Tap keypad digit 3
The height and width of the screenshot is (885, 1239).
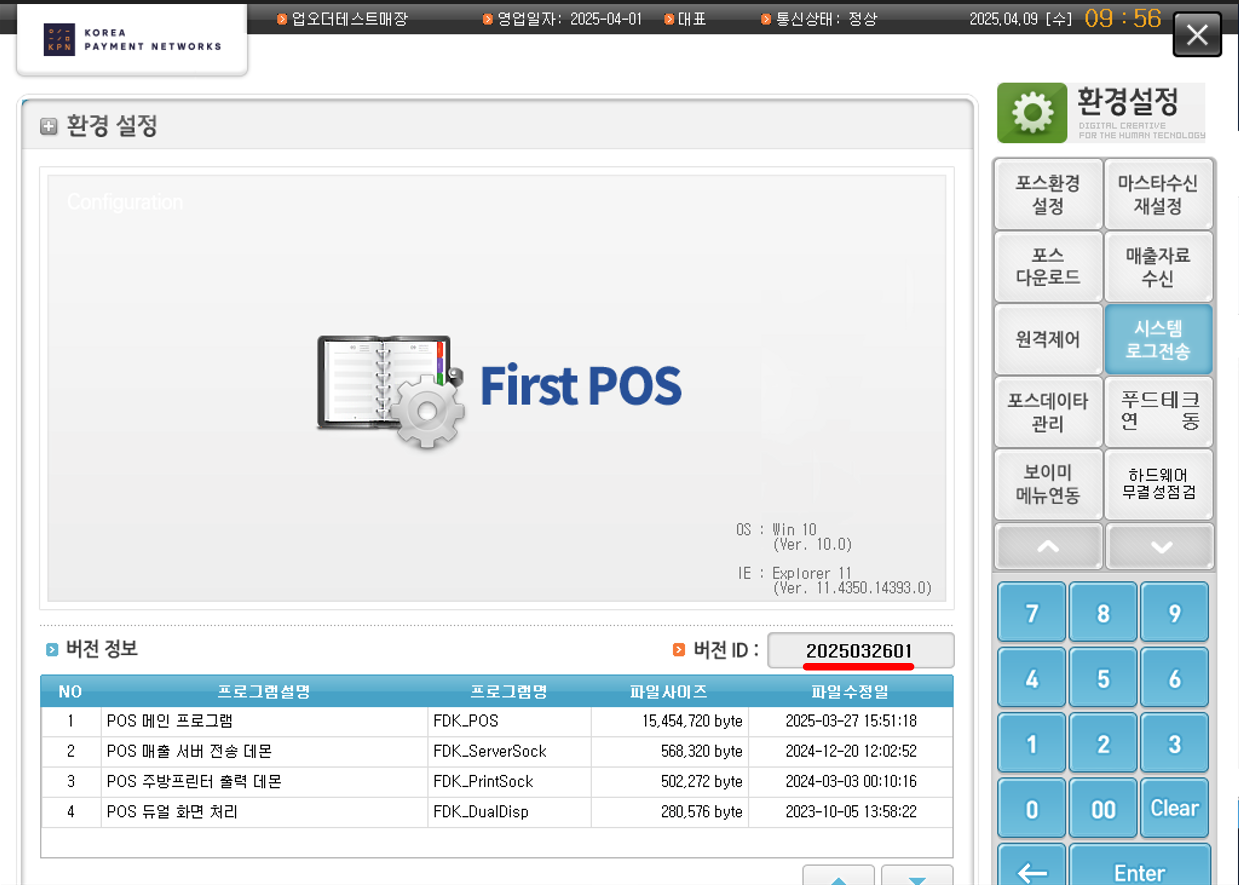click(1175, 743)
